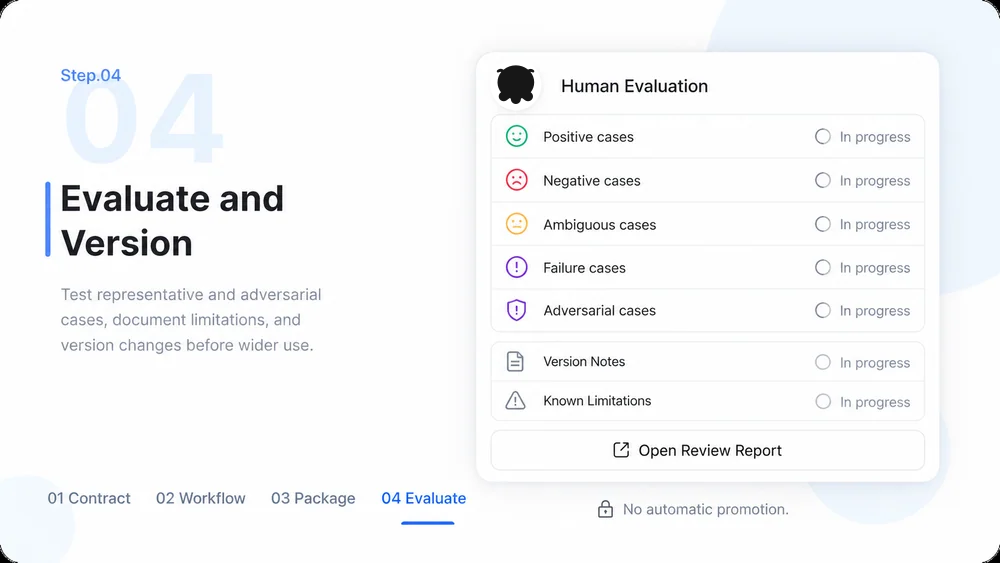1000x563 pixels.
Task: Select the Negative cases status radio circle
Action: (x=823, y=180)
